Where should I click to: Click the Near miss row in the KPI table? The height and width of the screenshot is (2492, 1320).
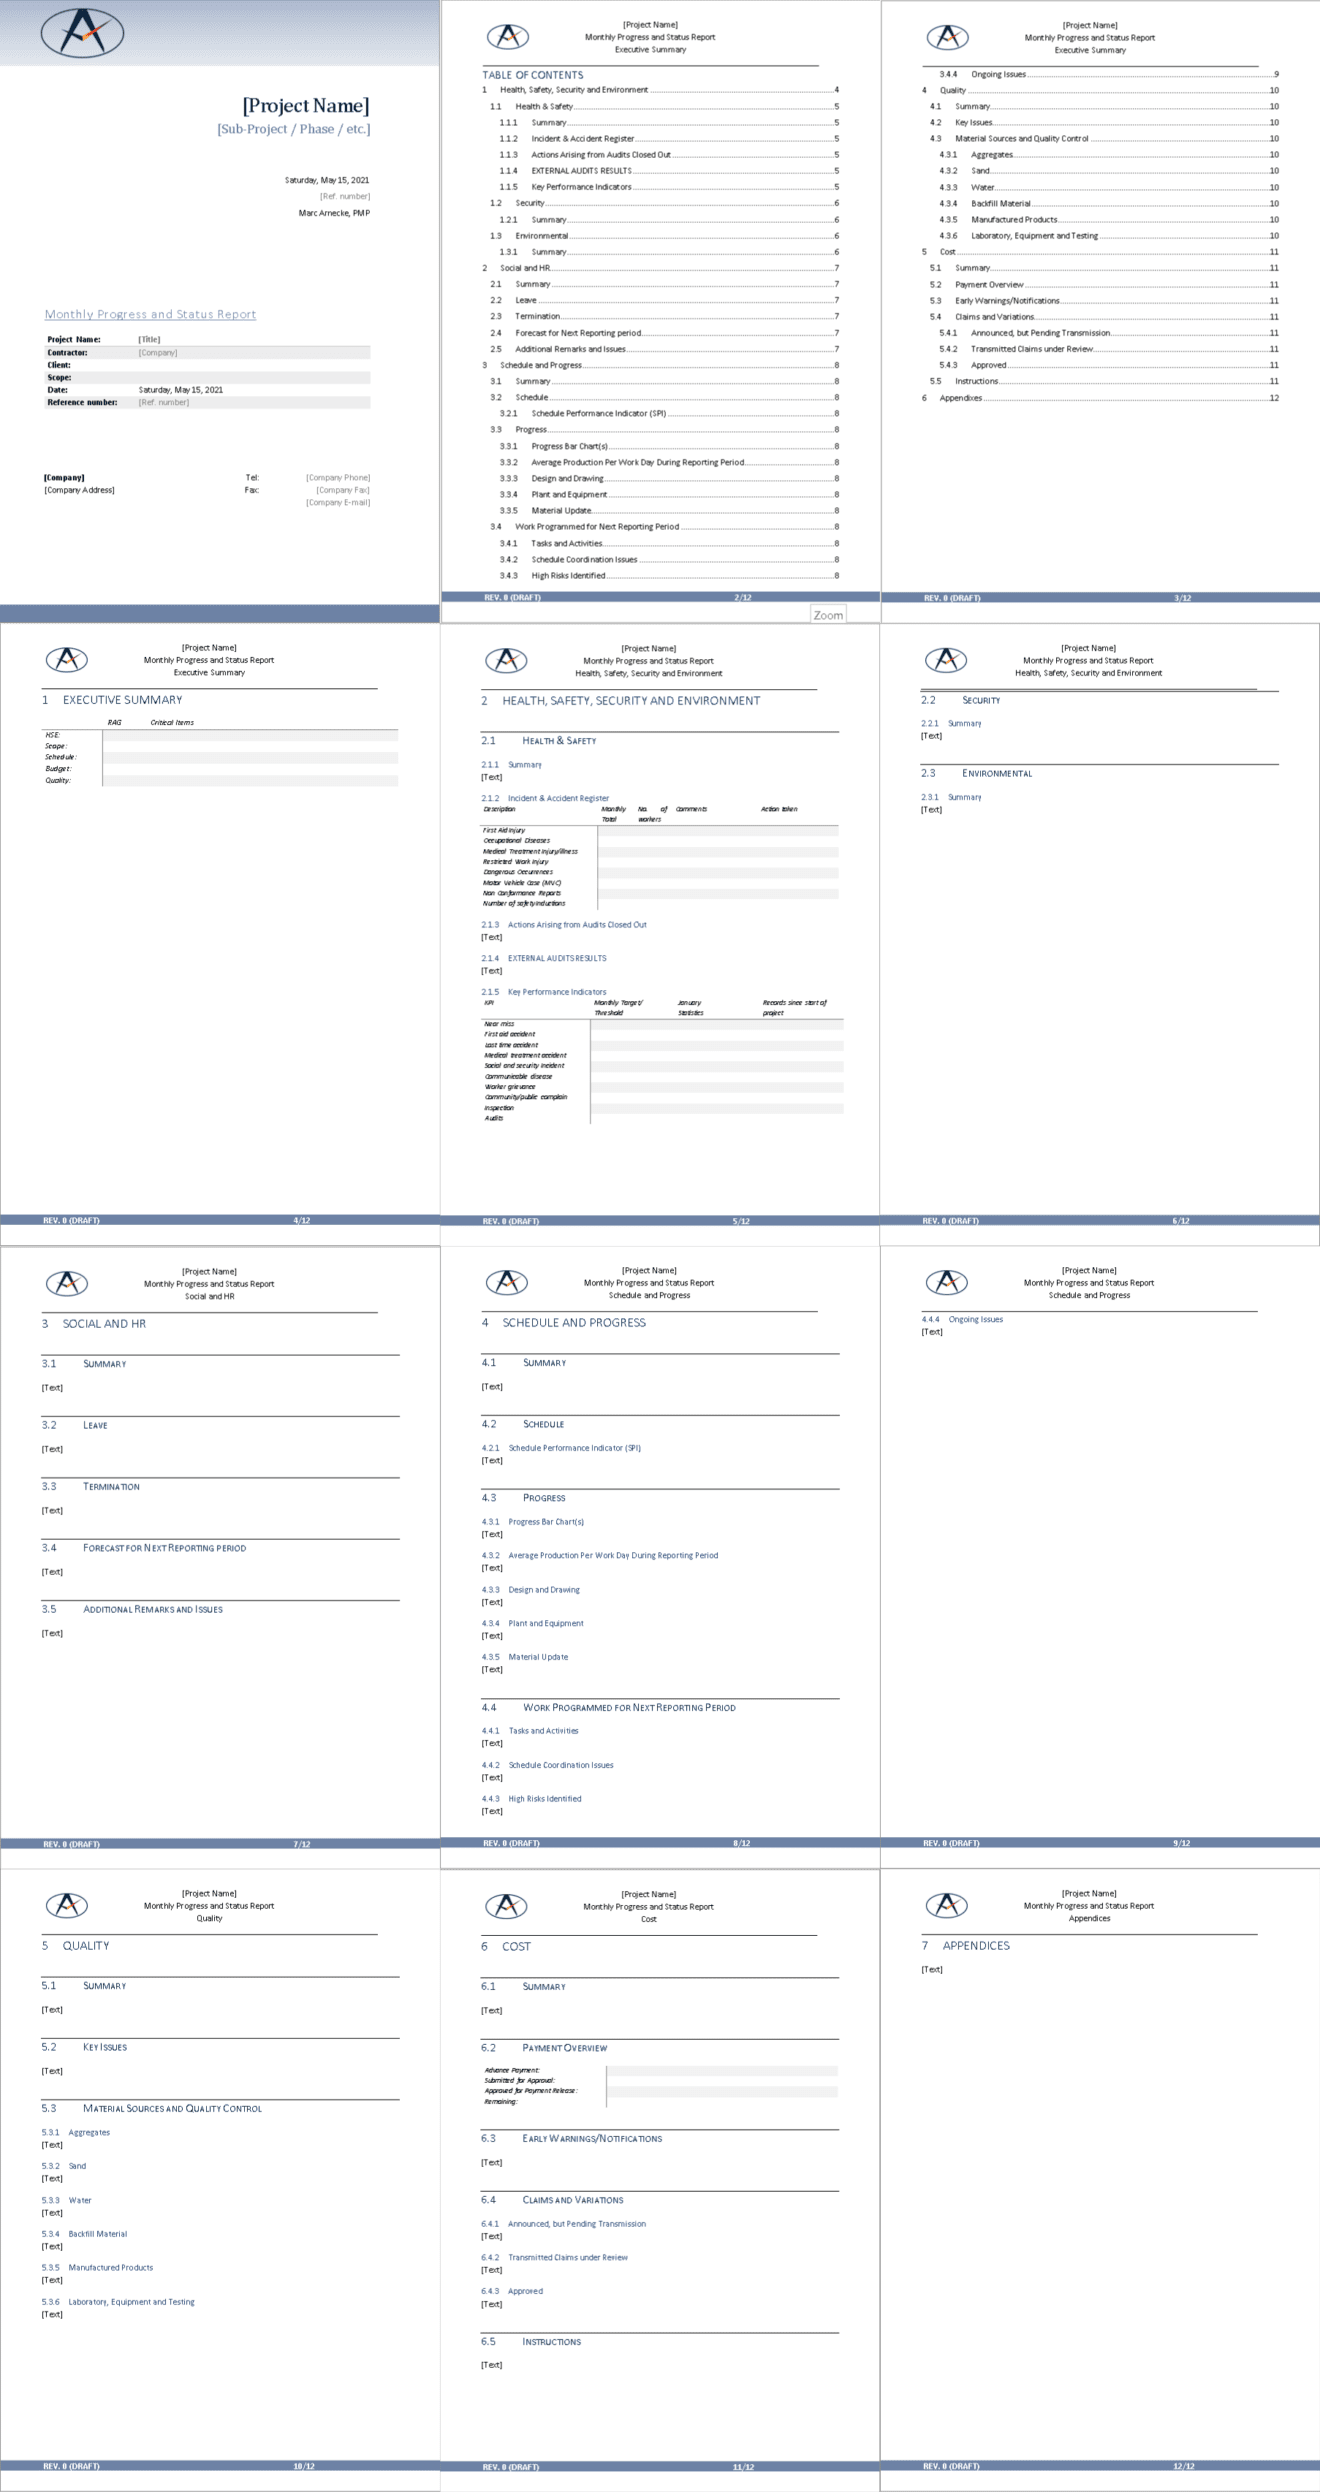click(662, 1024)
